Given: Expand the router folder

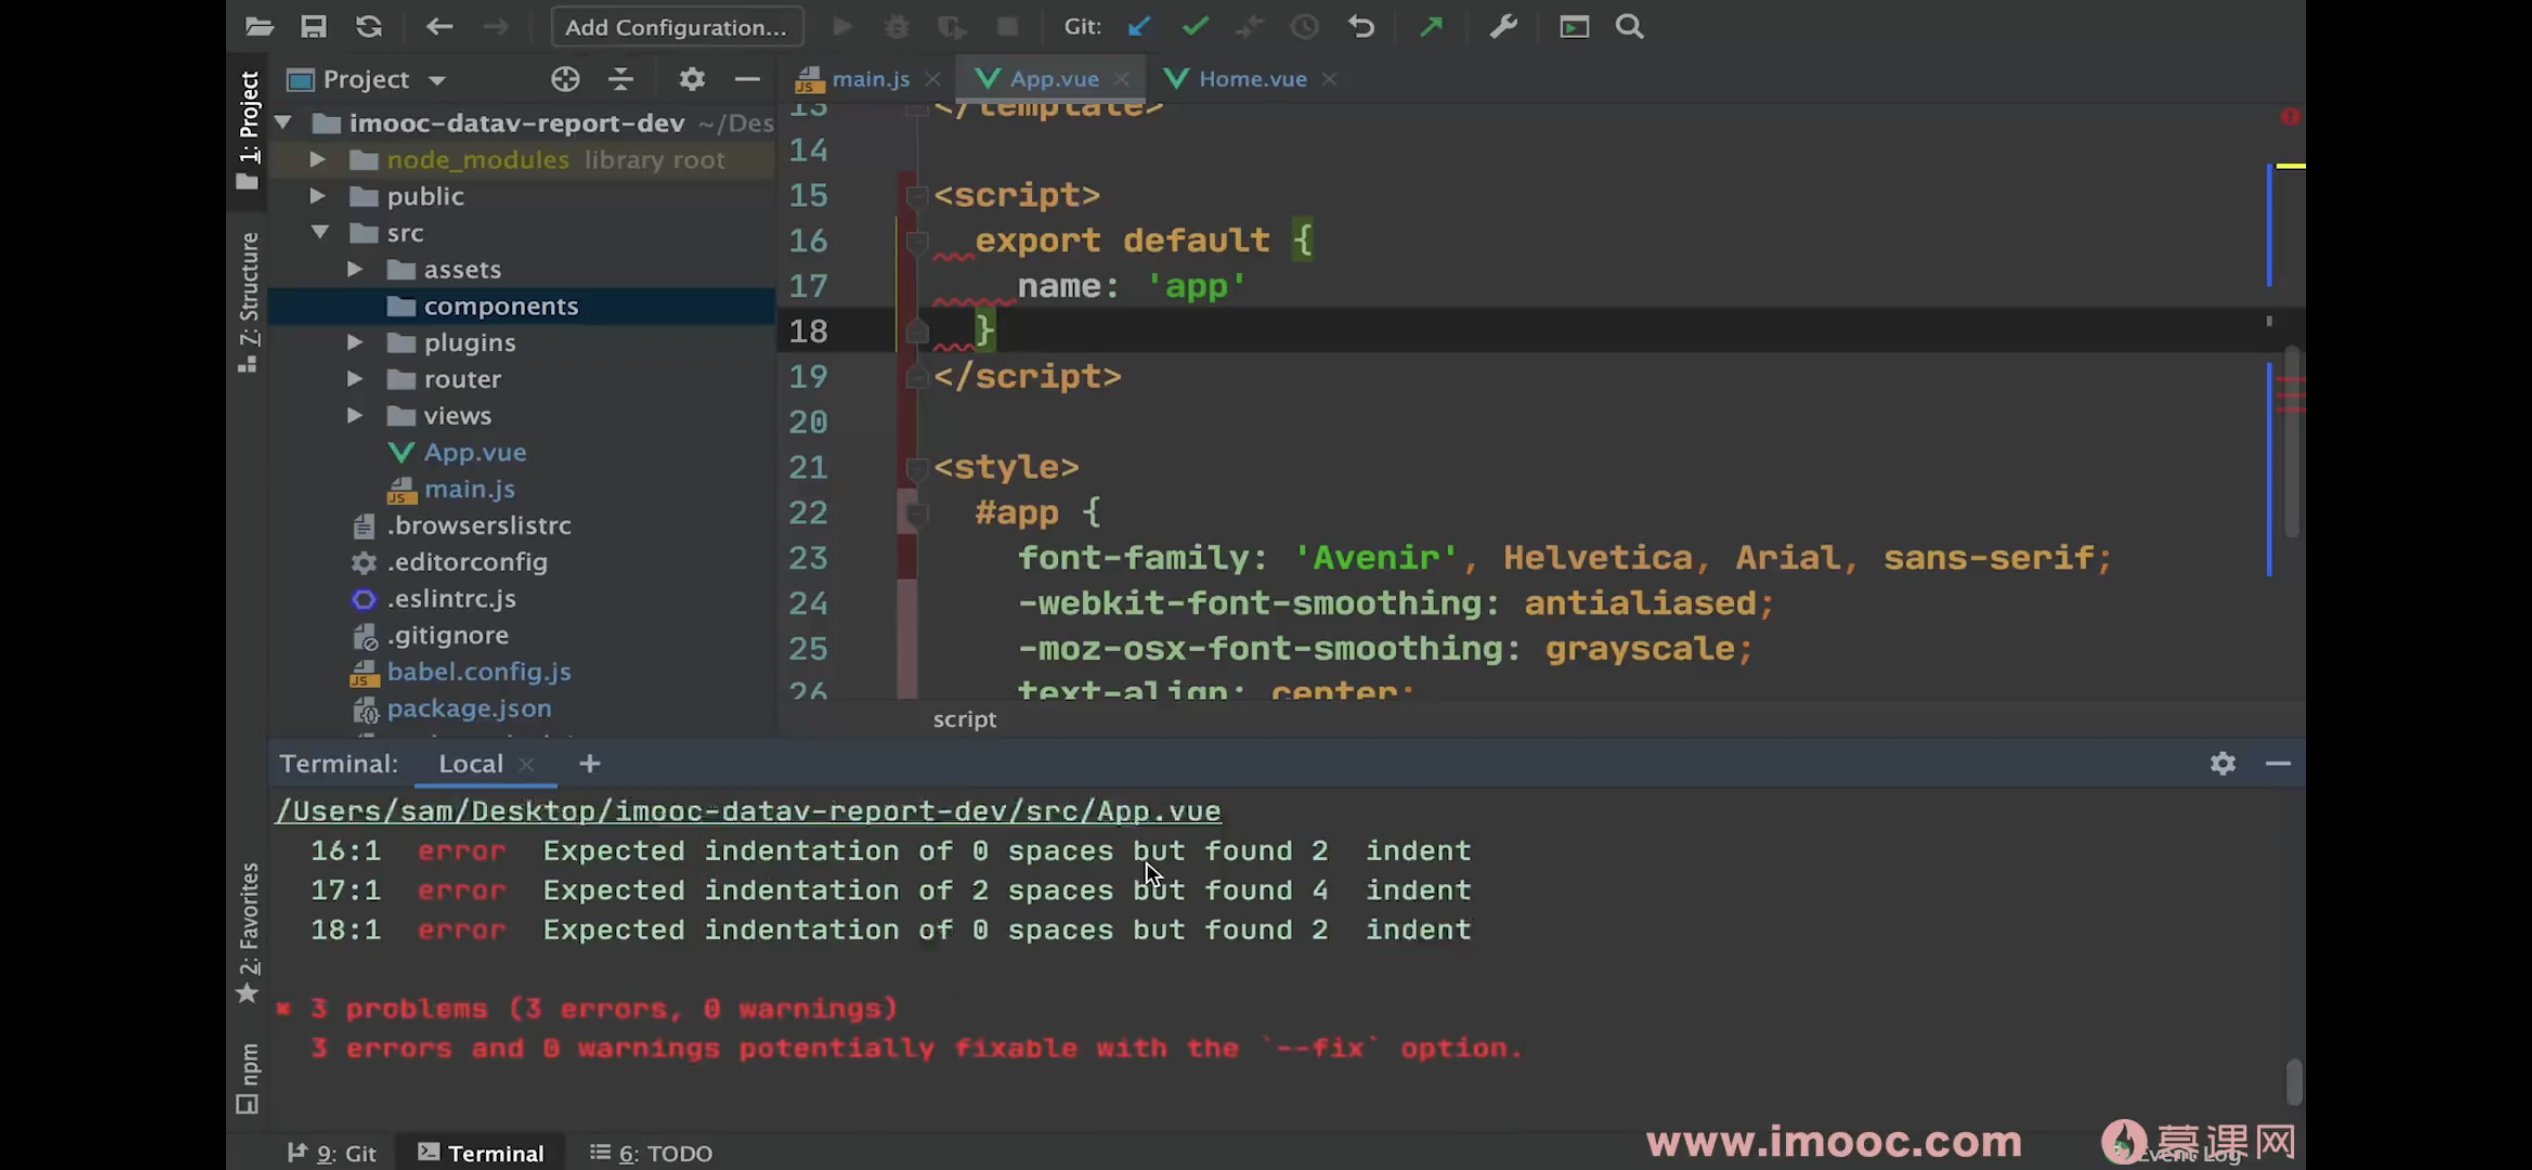Looking at the screenshot, I should (353, 378).
